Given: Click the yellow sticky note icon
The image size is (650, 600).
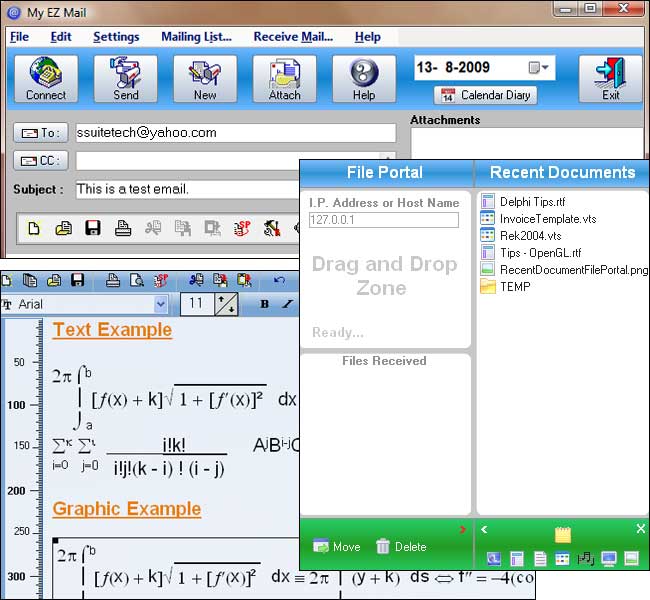Looking at the screenshot, I should [x=563, y=534].
